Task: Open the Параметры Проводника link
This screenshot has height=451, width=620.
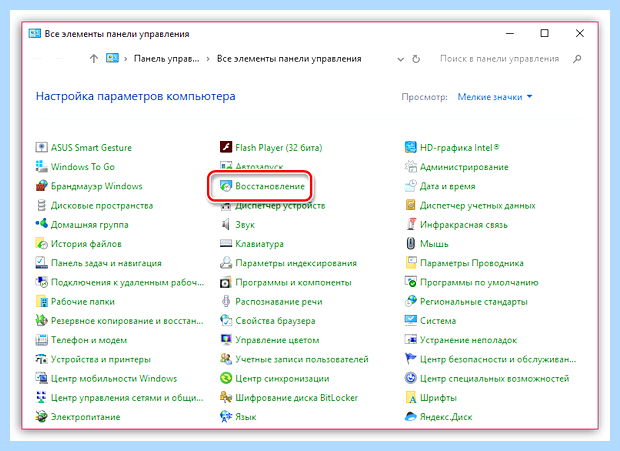Action: pos(472,263)
